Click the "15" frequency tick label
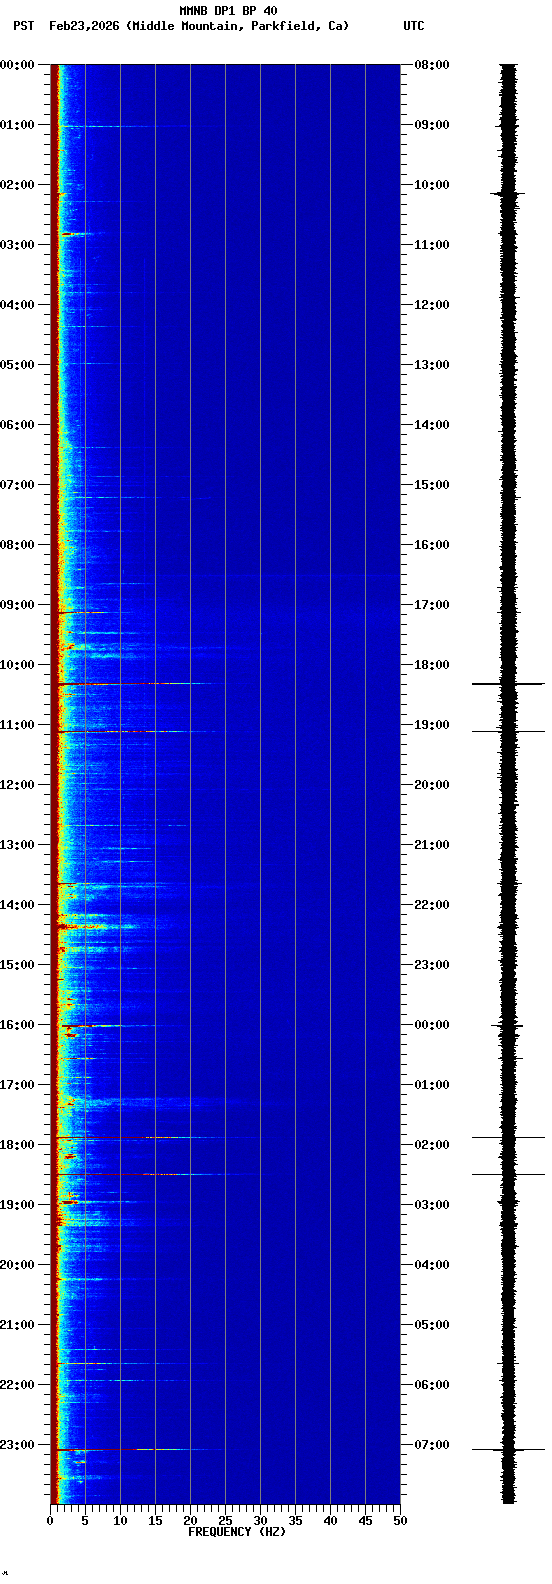This screenshot has height=1584, width=552. pyautogui.click(x=155, y=1521)
